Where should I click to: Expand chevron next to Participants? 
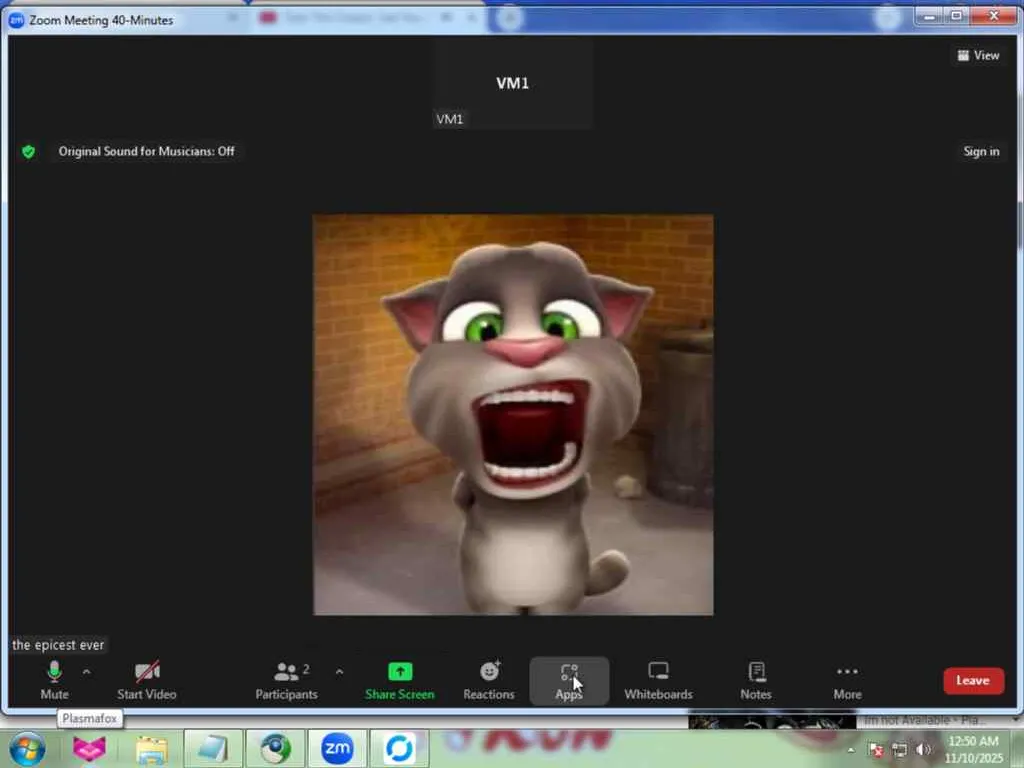[339, 671]
